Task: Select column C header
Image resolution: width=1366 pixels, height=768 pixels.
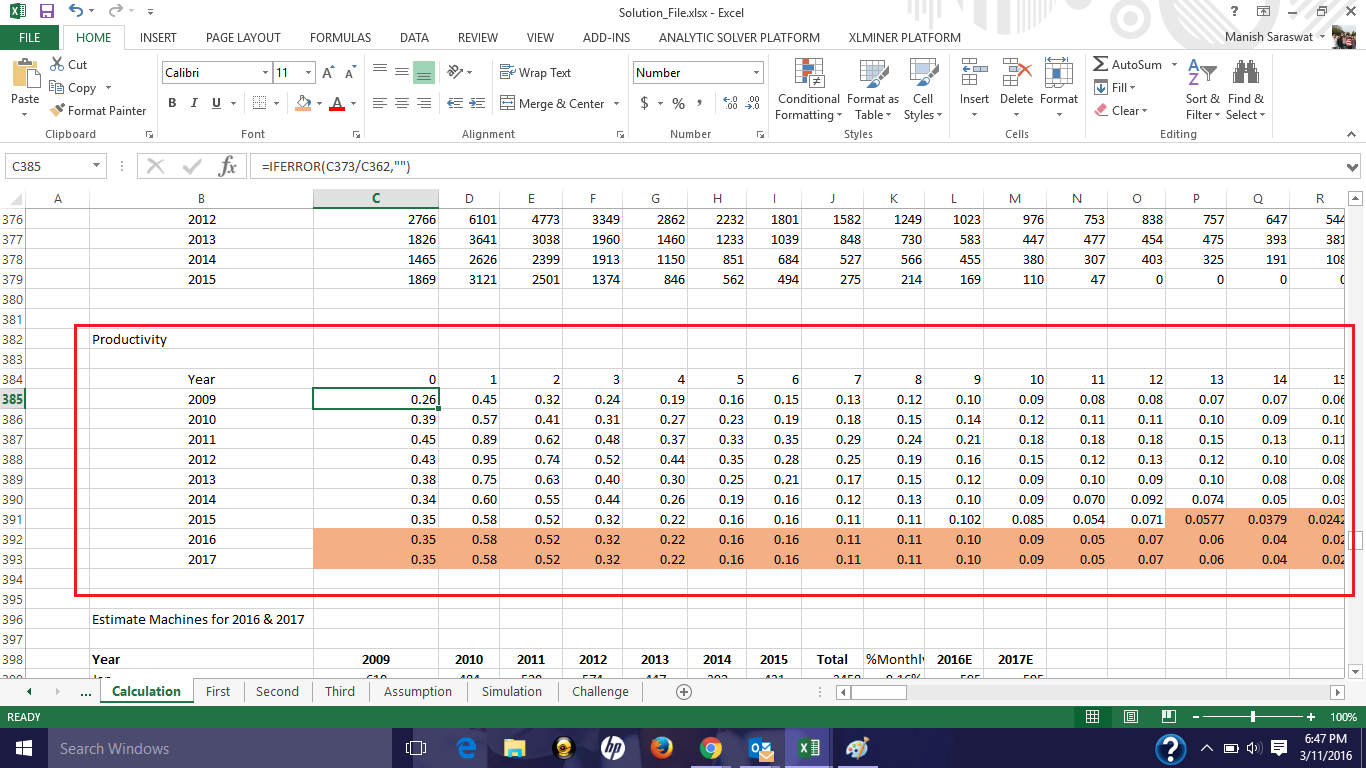Action: [376, 198]
